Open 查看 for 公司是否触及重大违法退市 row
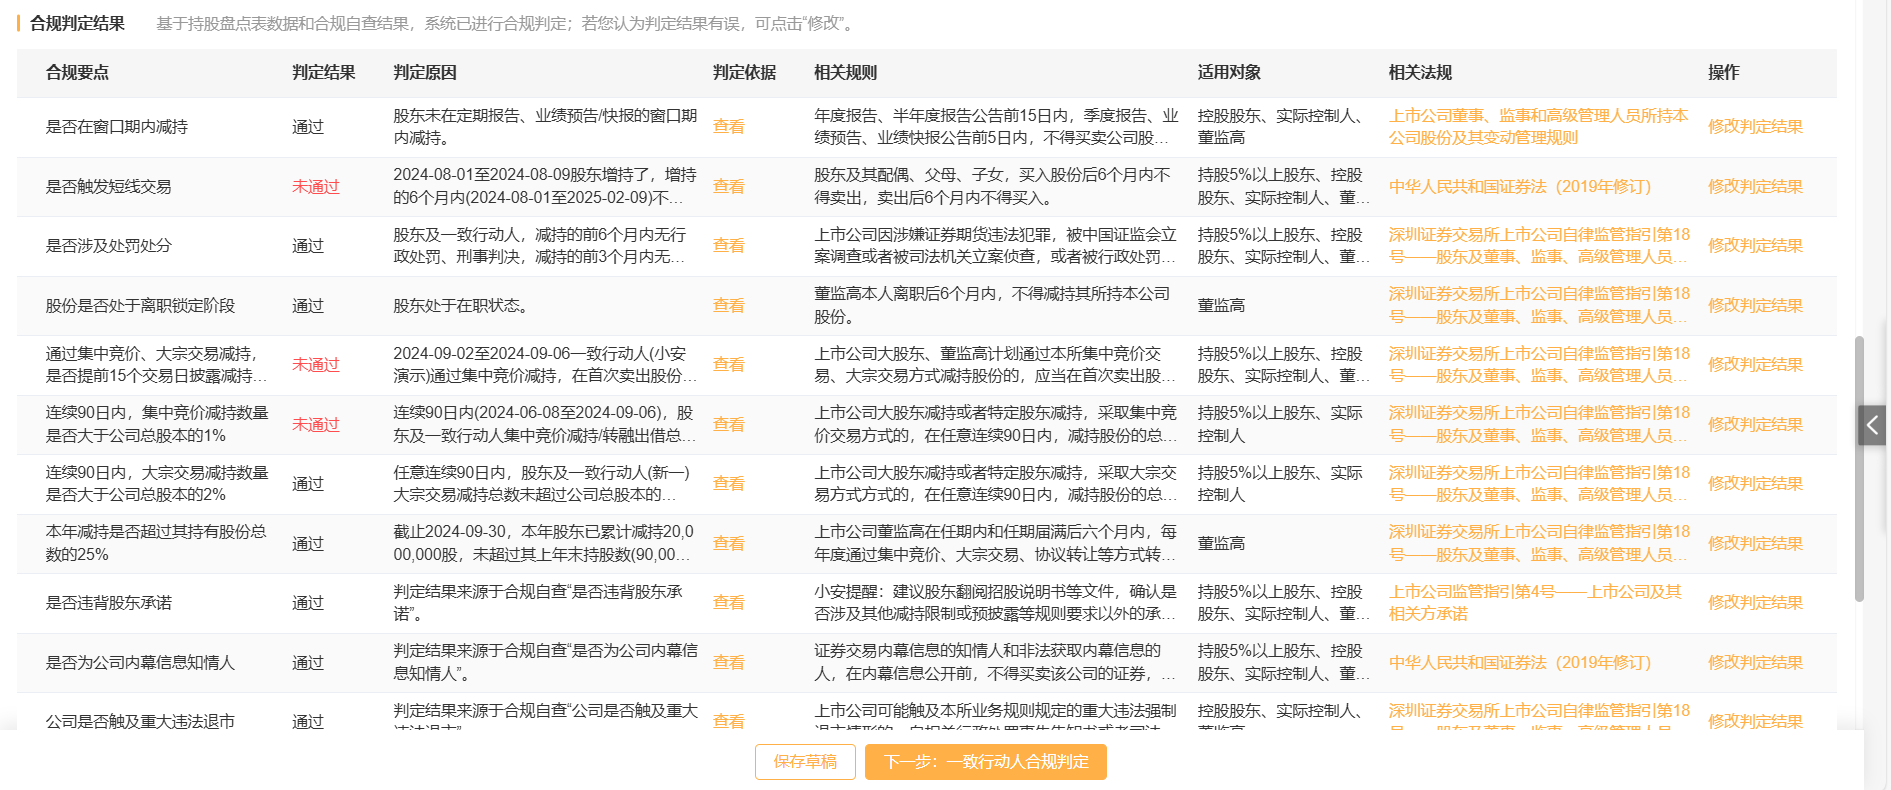The width and height of the screenshot is (1891, 790). 728,722
